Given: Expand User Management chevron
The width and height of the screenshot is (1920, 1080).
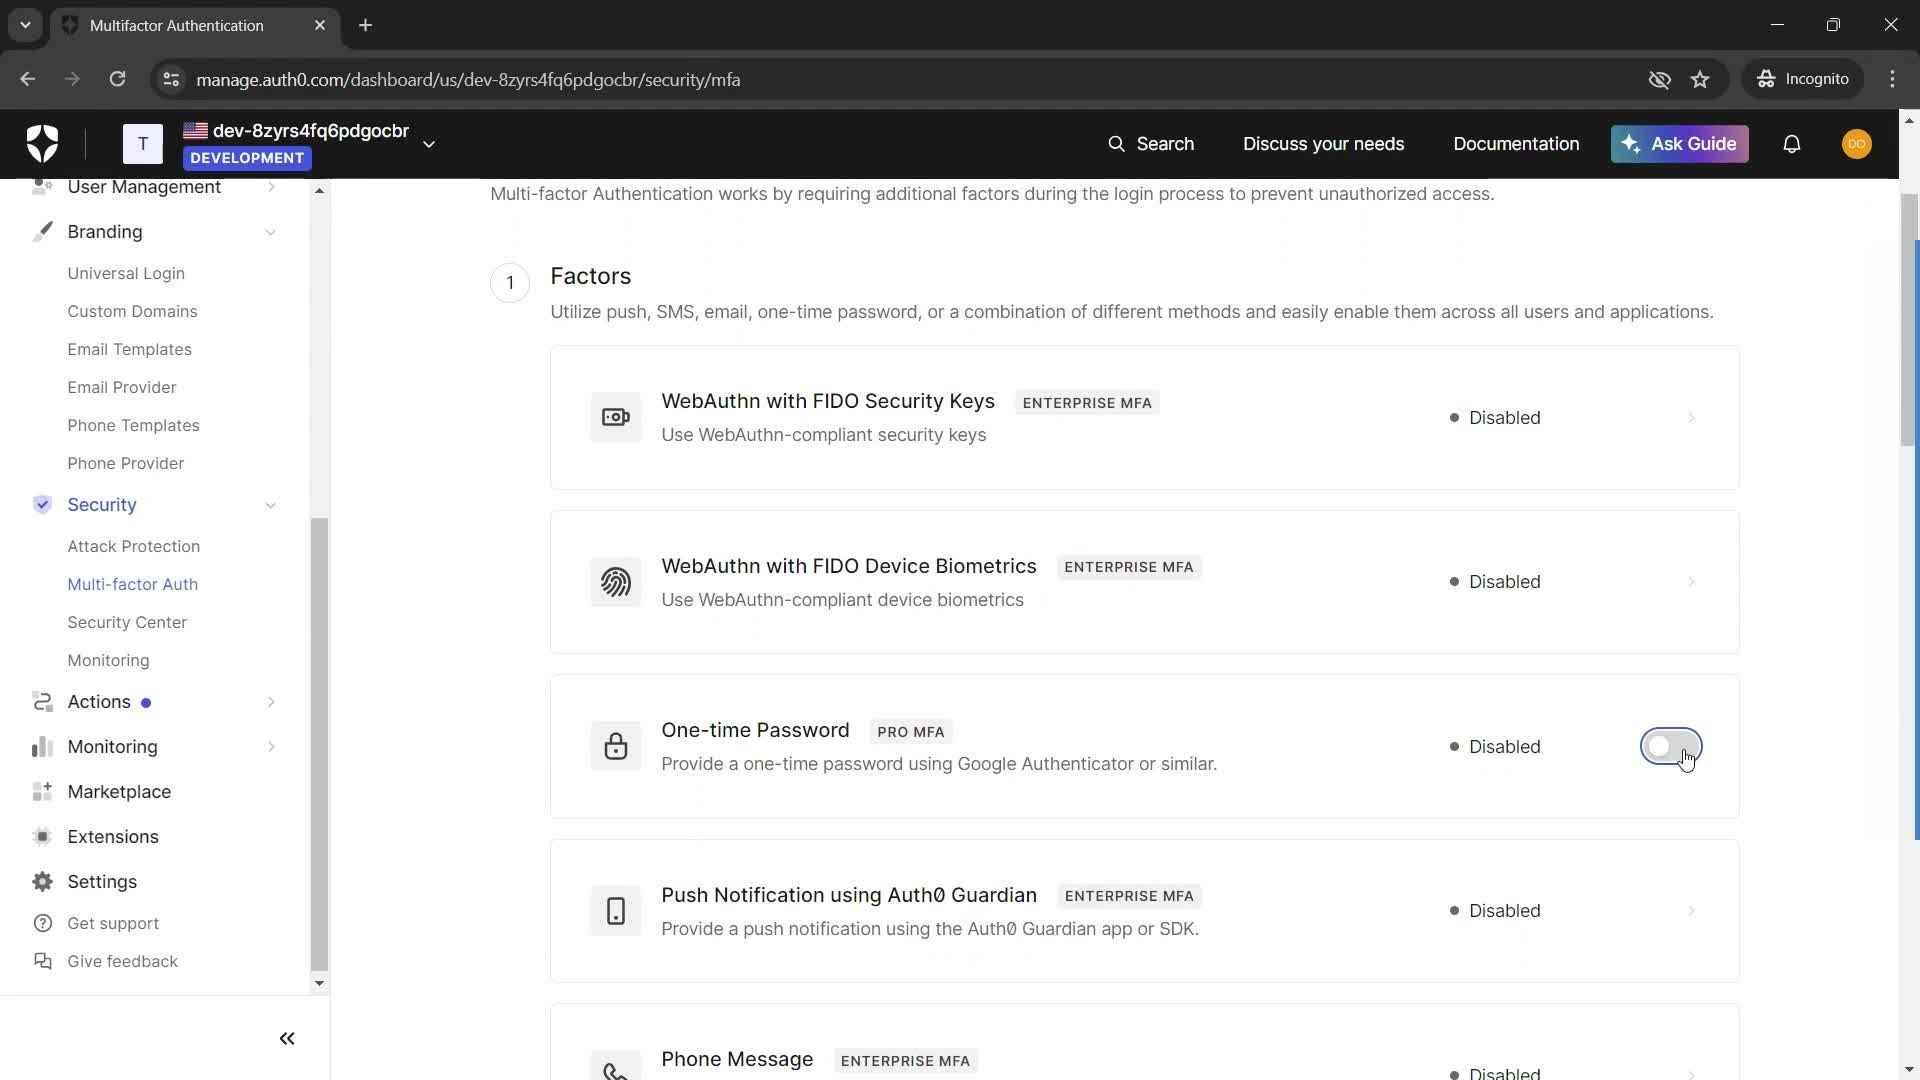Looking at the screenshot, I should click(271, 187).
